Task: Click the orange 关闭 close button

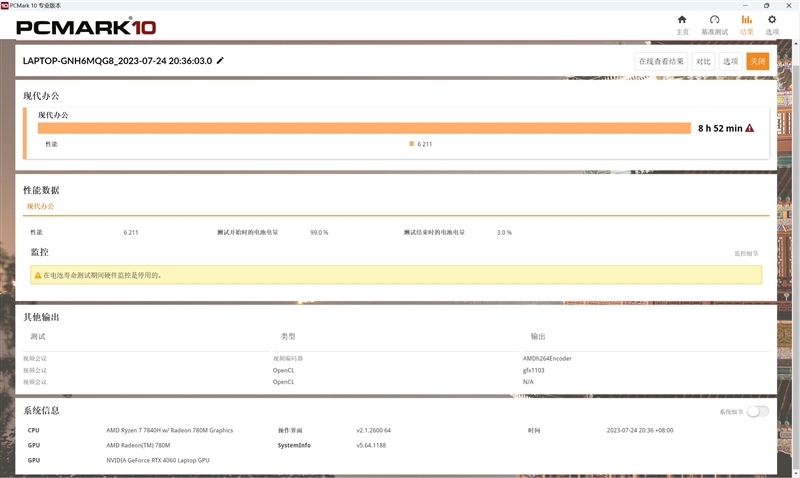Action: coord(758,61)
